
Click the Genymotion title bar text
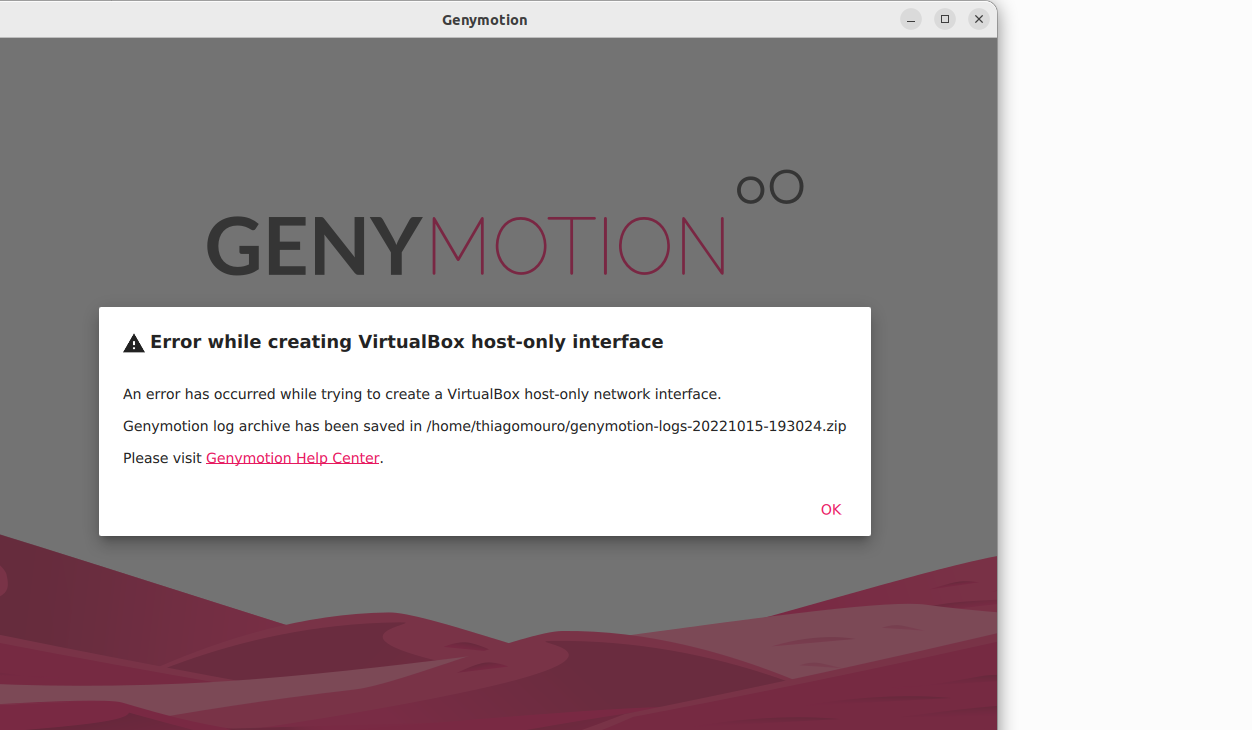pos(485,20)
